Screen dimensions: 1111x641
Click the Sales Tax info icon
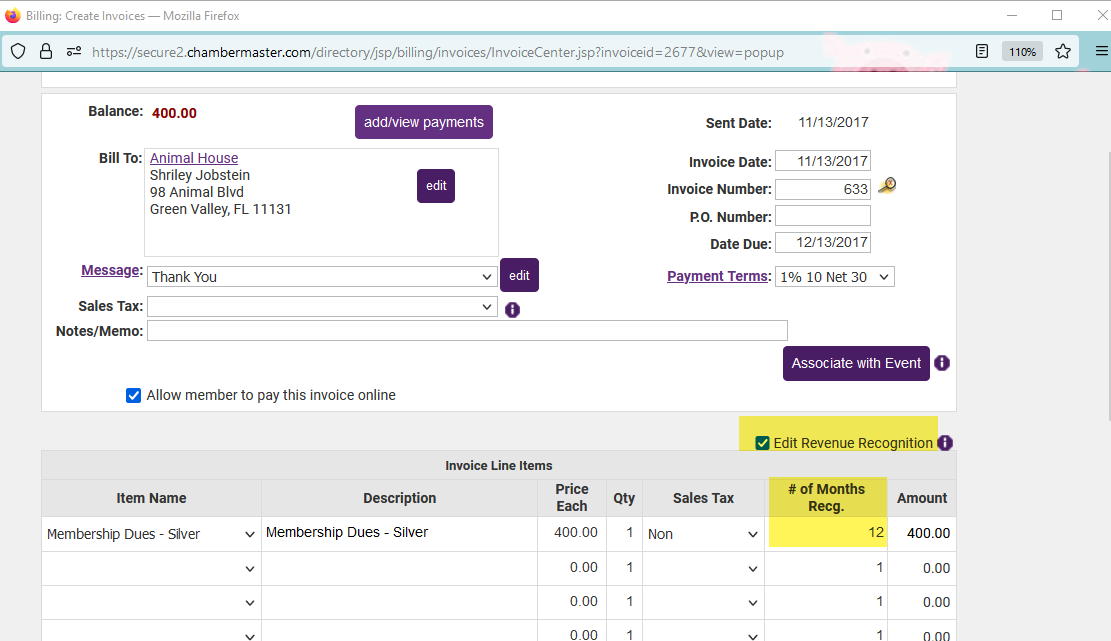point(513,310)
